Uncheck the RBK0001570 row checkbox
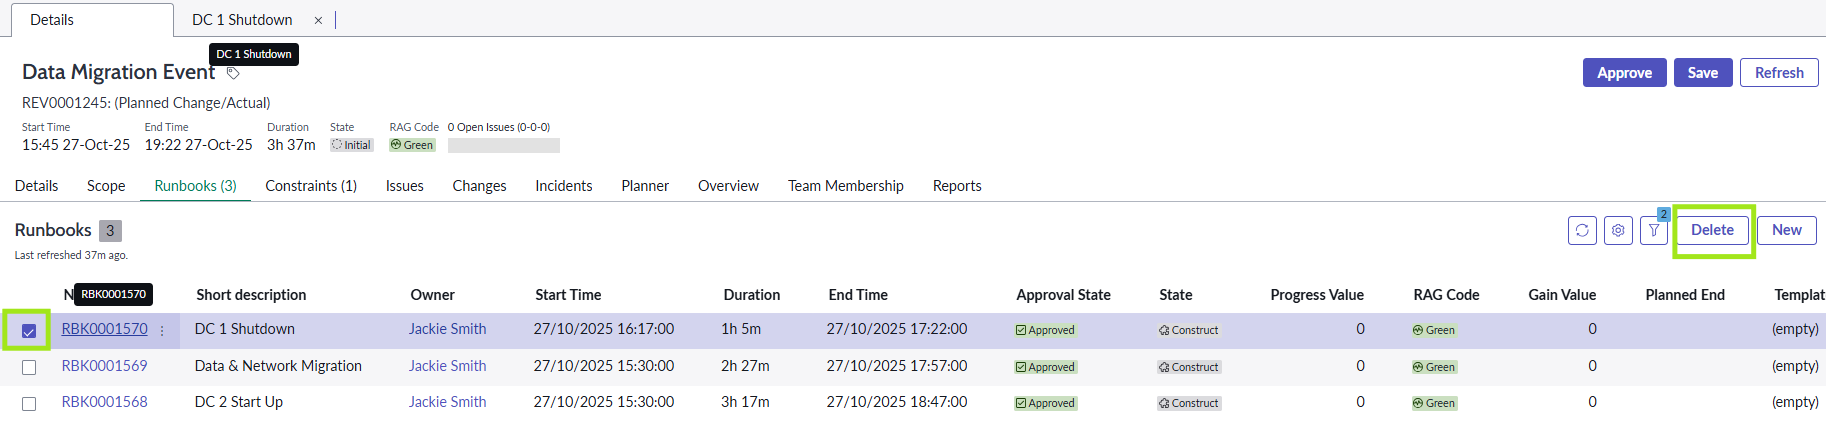Screen dimensions: 1826x437 pos(29,331)
